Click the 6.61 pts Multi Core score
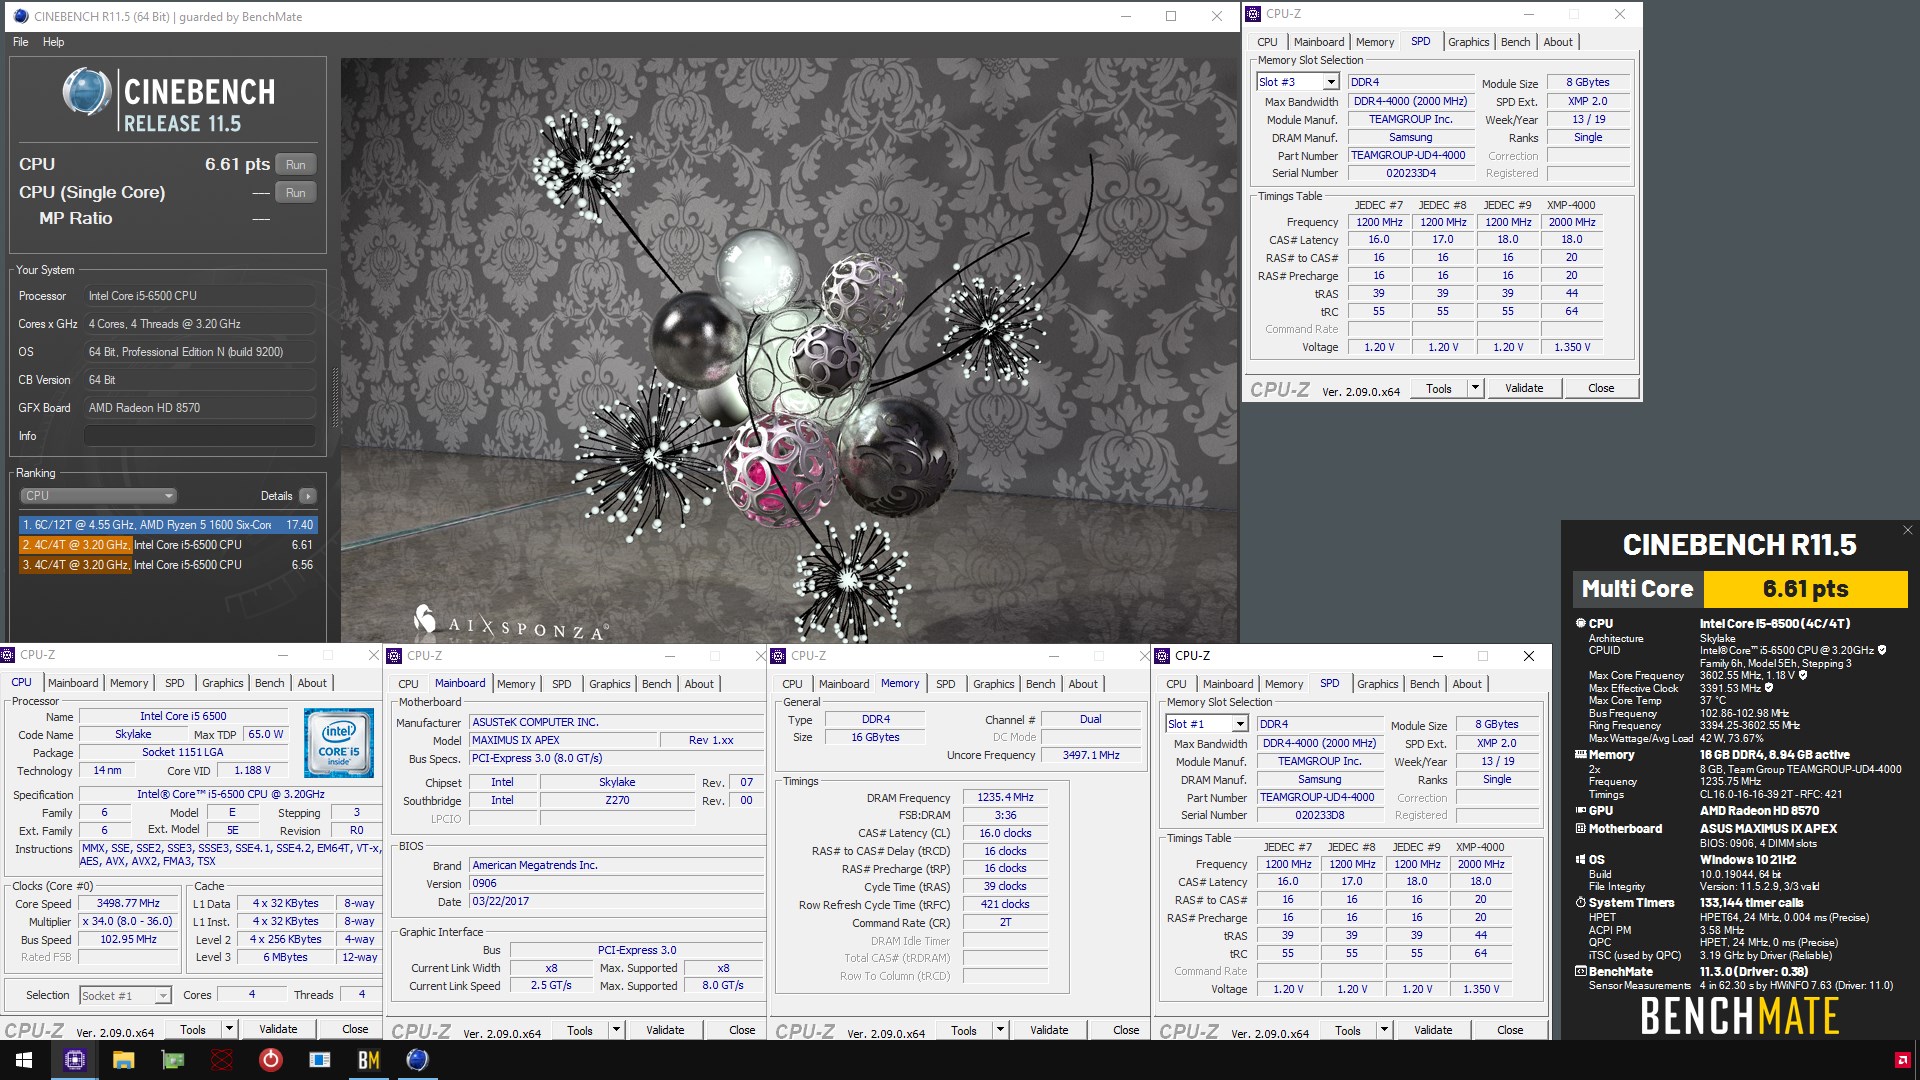 point(1805,589)
